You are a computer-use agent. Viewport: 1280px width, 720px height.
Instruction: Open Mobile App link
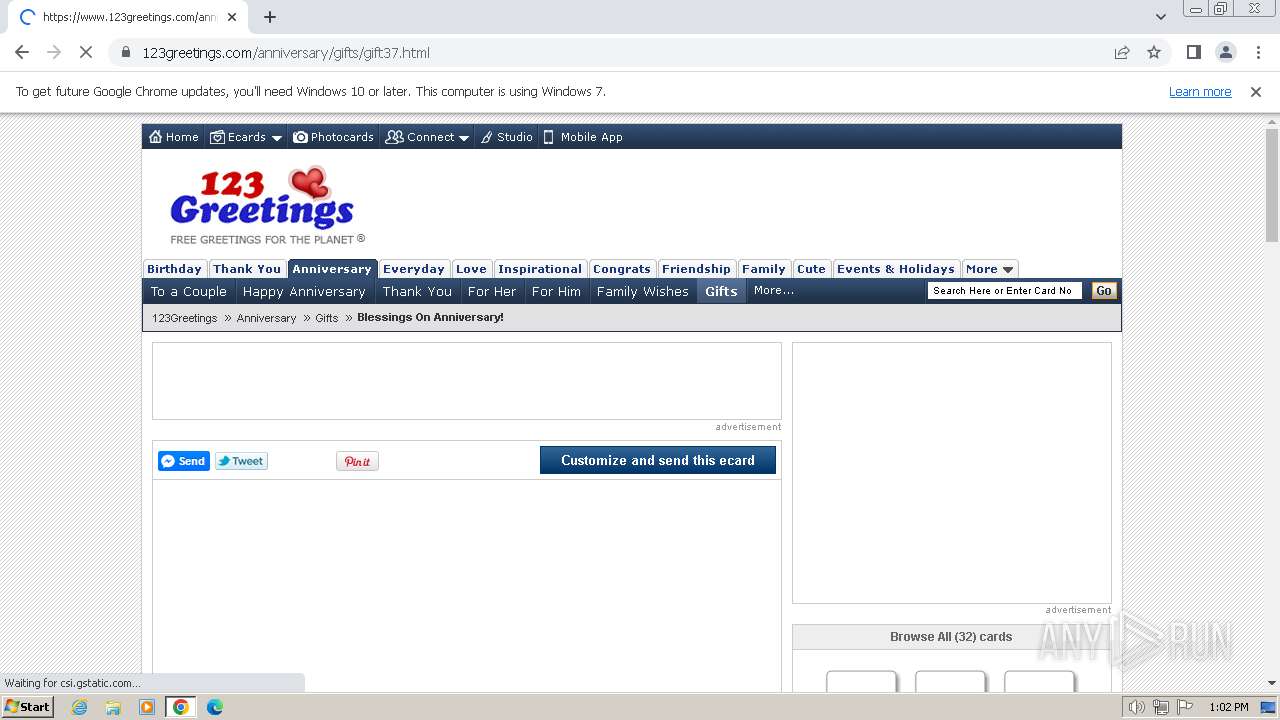click(583, 137)
